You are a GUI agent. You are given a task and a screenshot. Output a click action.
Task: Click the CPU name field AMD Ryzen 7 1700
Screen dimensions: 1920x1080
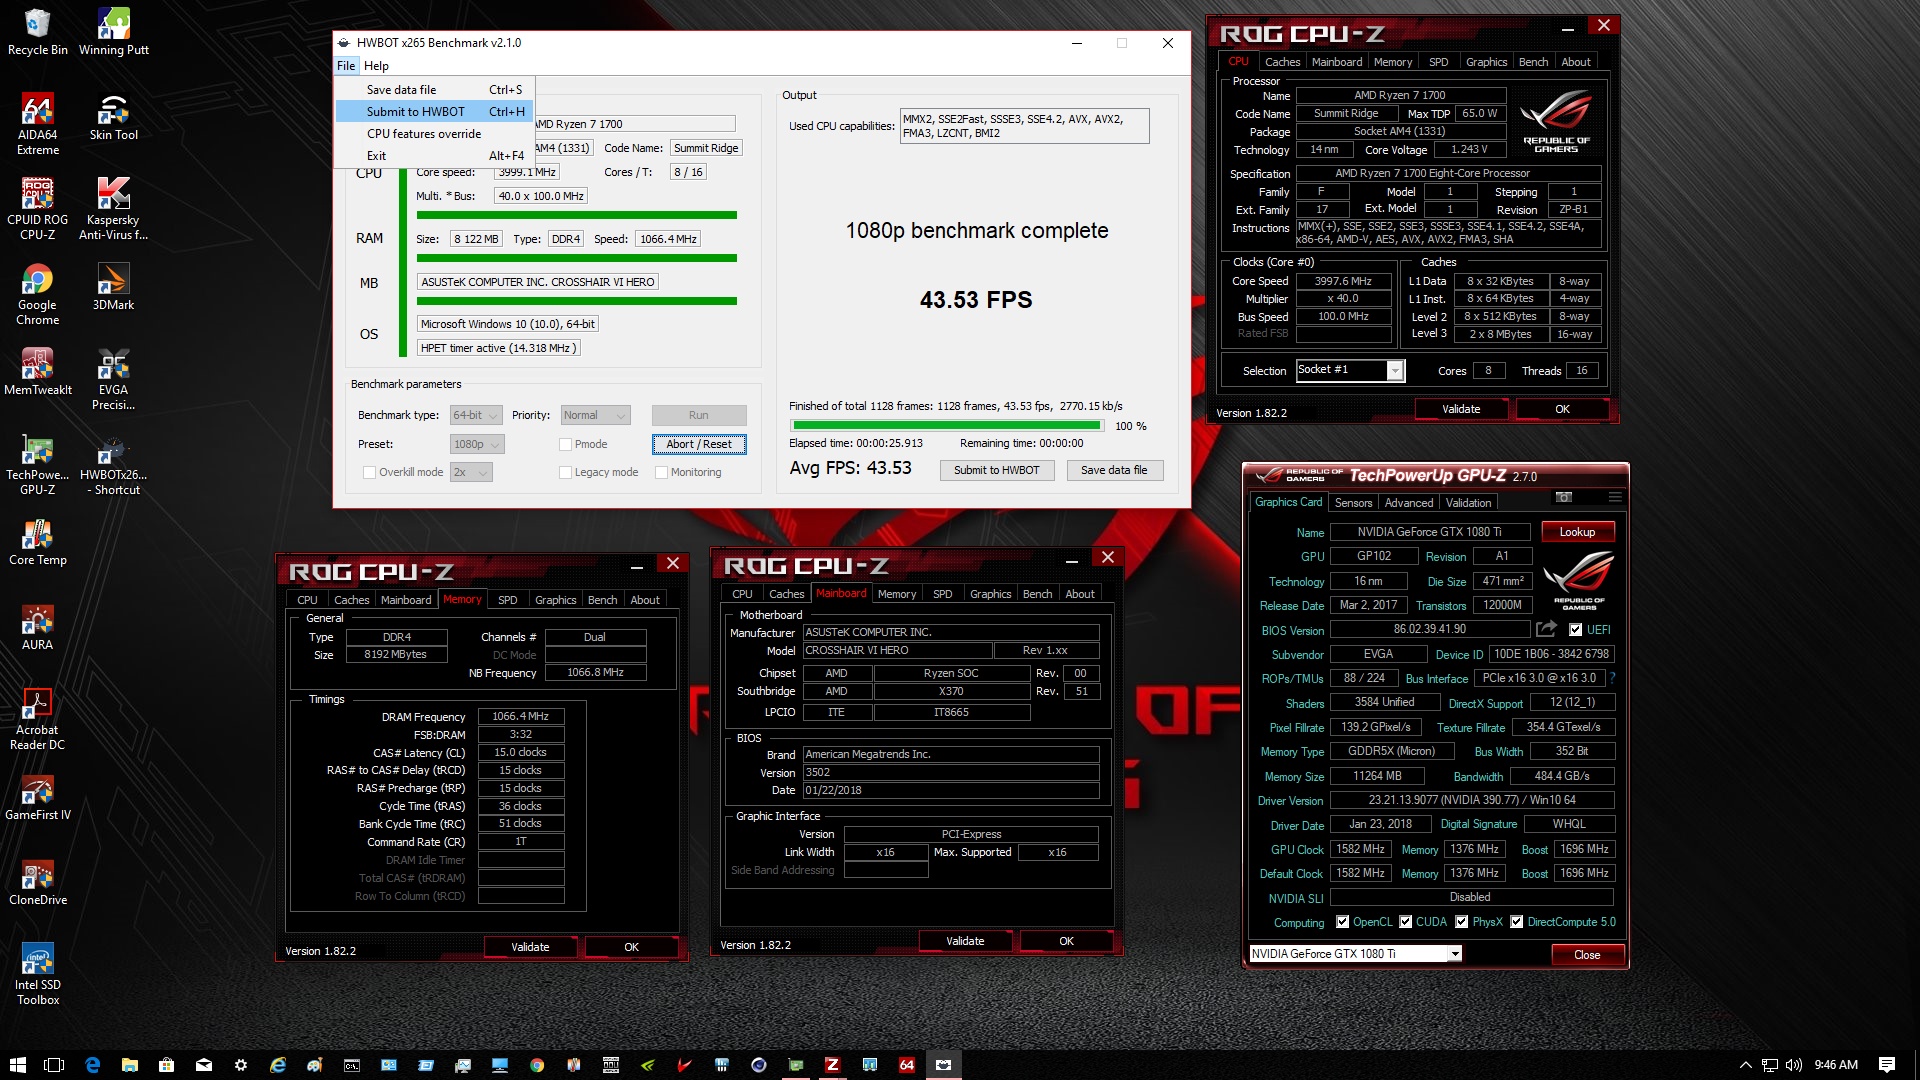pos(634,124)
